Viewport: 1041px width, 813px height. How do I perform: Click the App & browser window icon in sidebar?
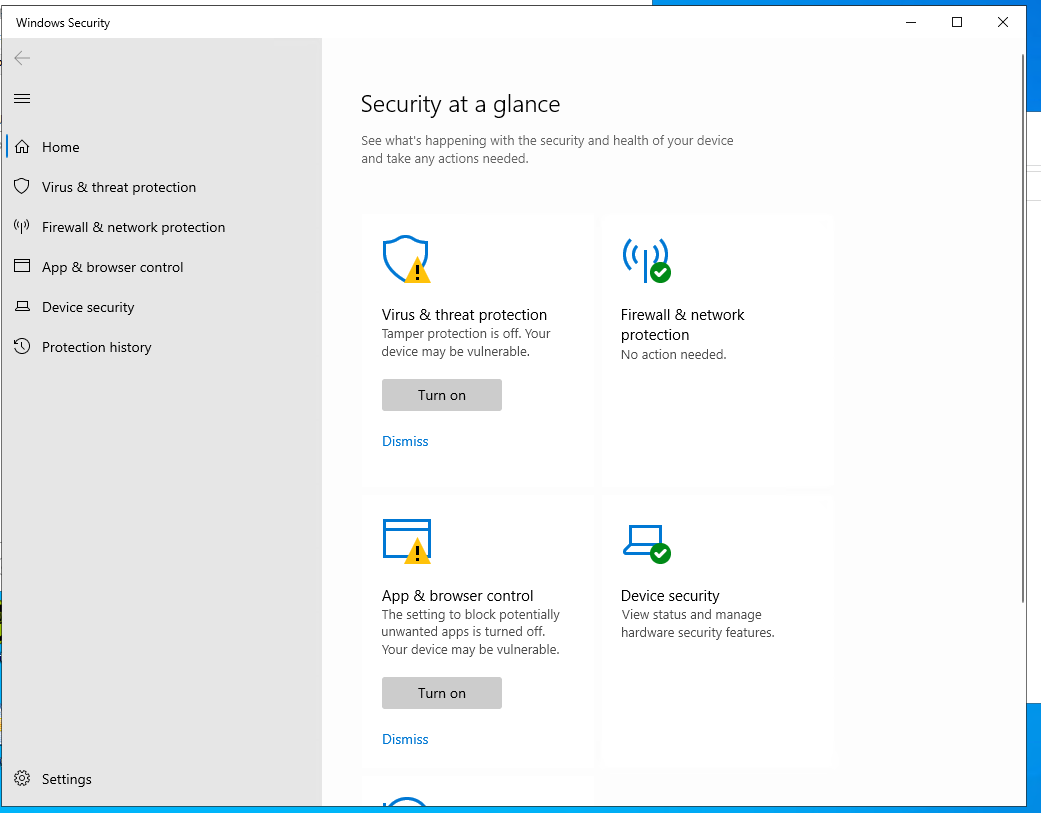[22, 266]
